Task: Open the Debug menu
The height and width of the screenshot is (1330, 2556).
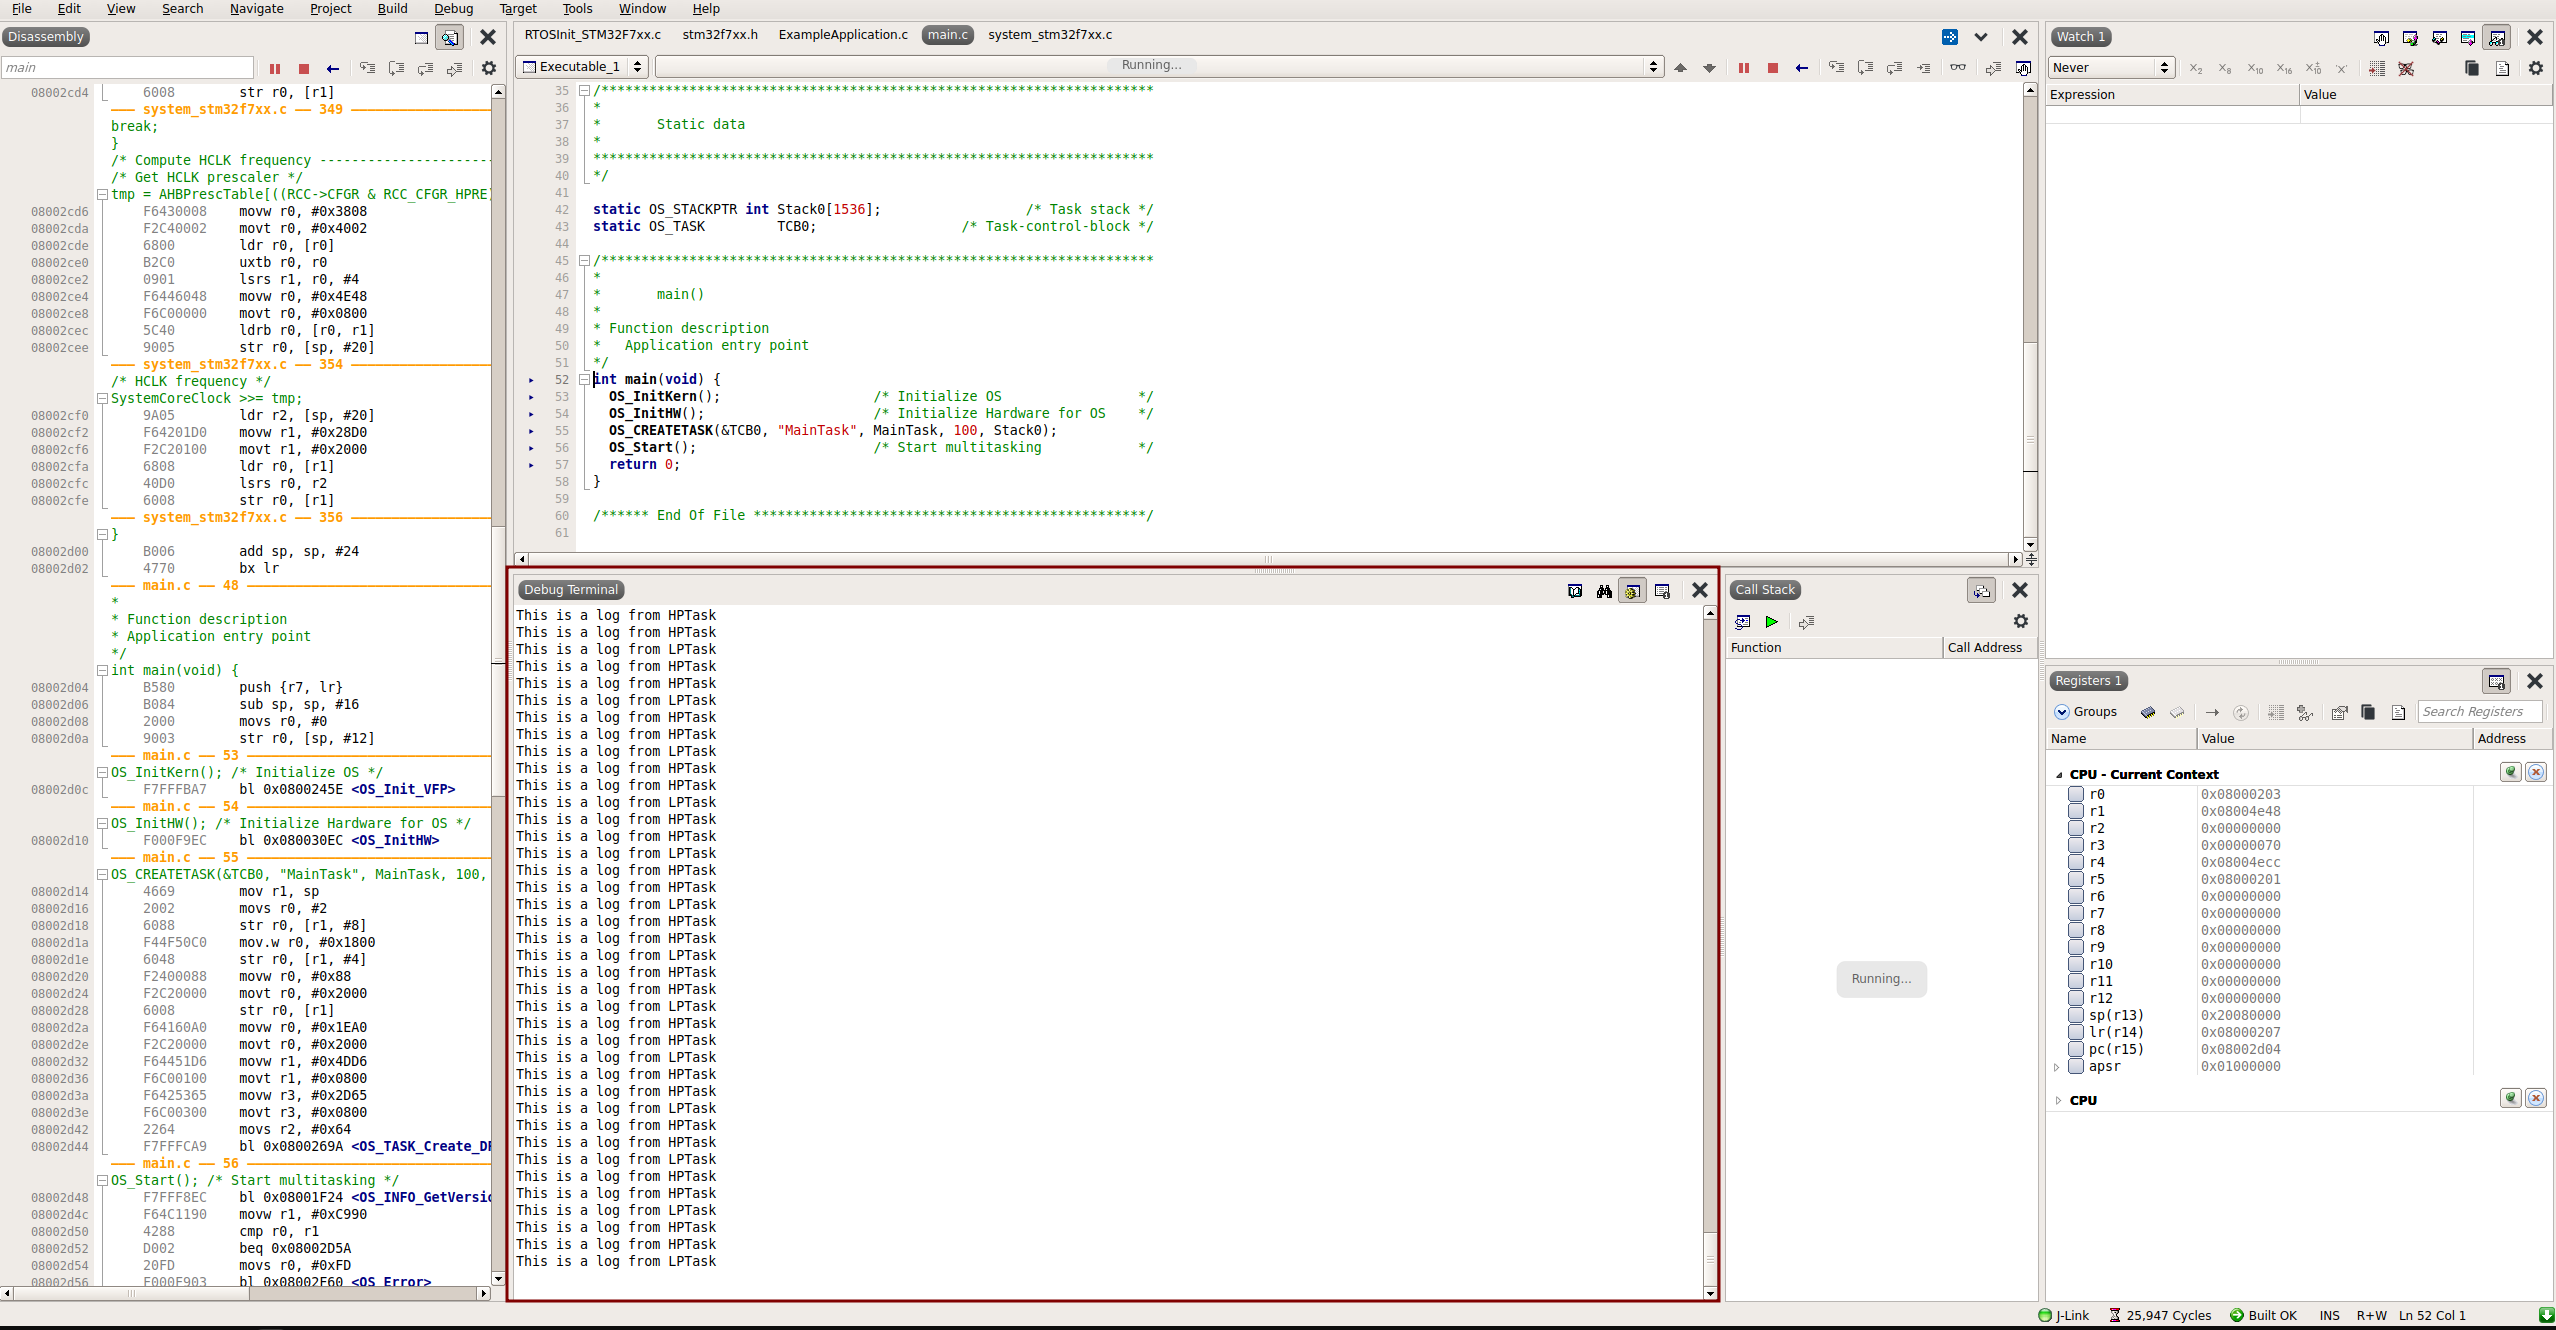Action: click(x=453, y=9)
